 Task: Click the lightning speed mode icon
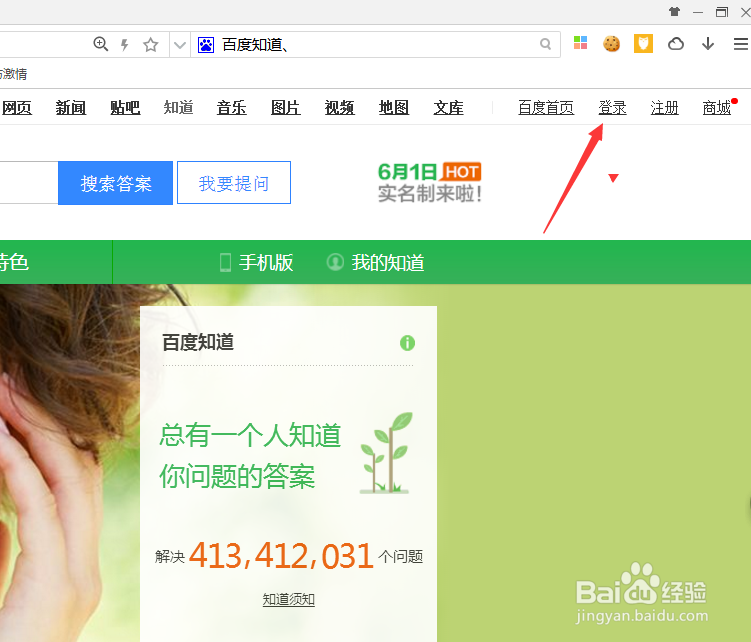tap(125, 45)
